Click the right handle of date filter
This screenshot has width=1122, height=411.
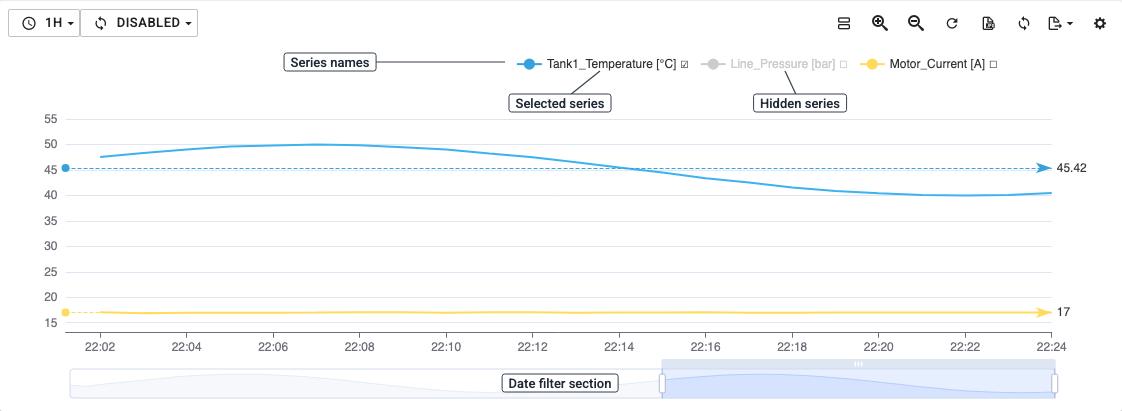[1055, 384]
